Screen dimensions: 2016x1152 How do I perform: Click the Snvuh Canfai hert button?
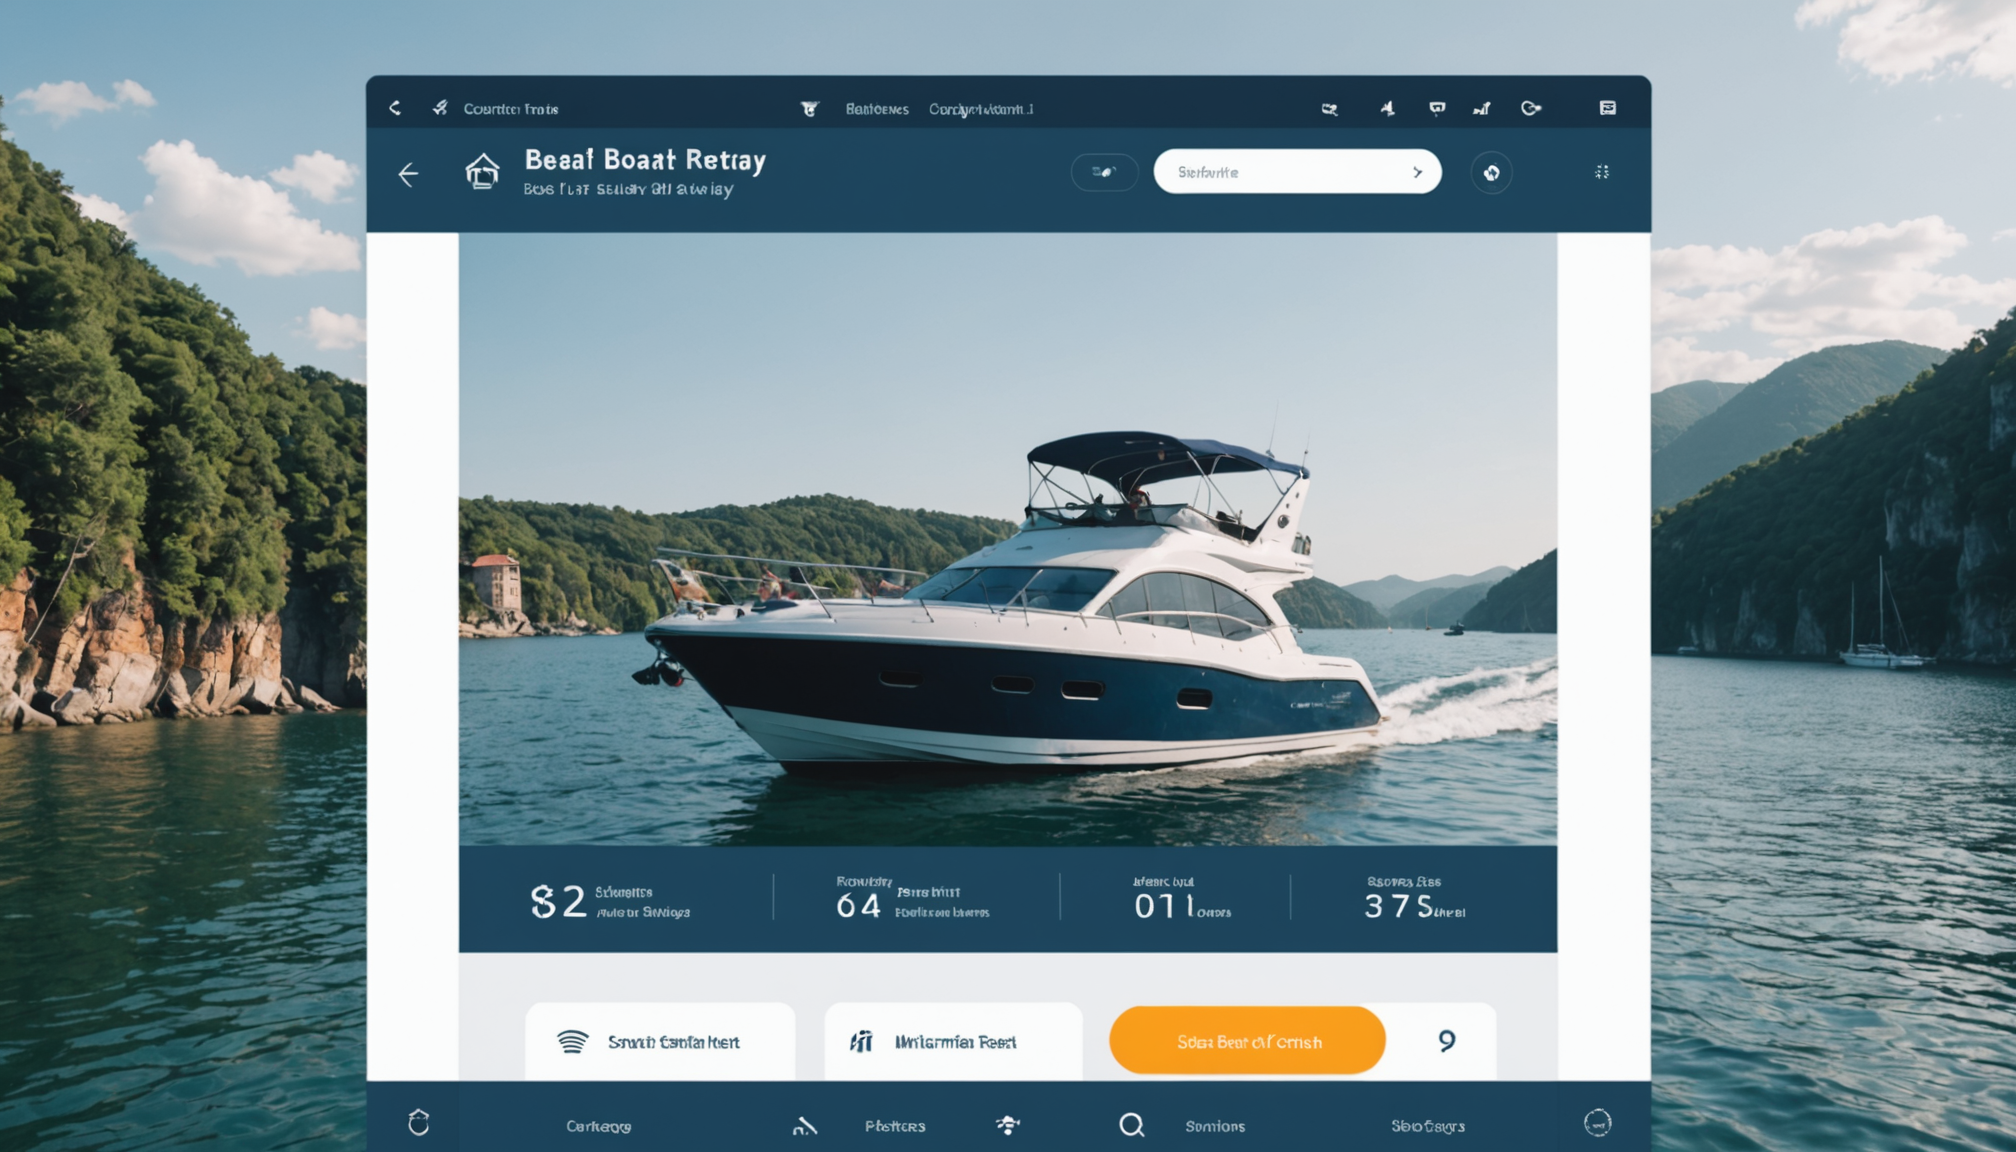pos(660,1042)
